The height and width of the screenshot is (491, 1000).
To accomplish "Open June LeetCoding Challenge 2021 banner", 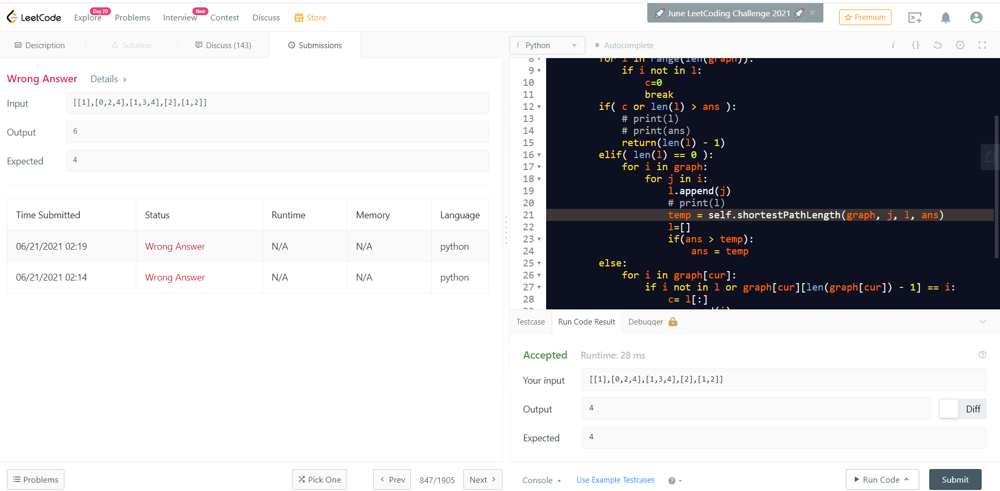I will click(x=729, y=13).
